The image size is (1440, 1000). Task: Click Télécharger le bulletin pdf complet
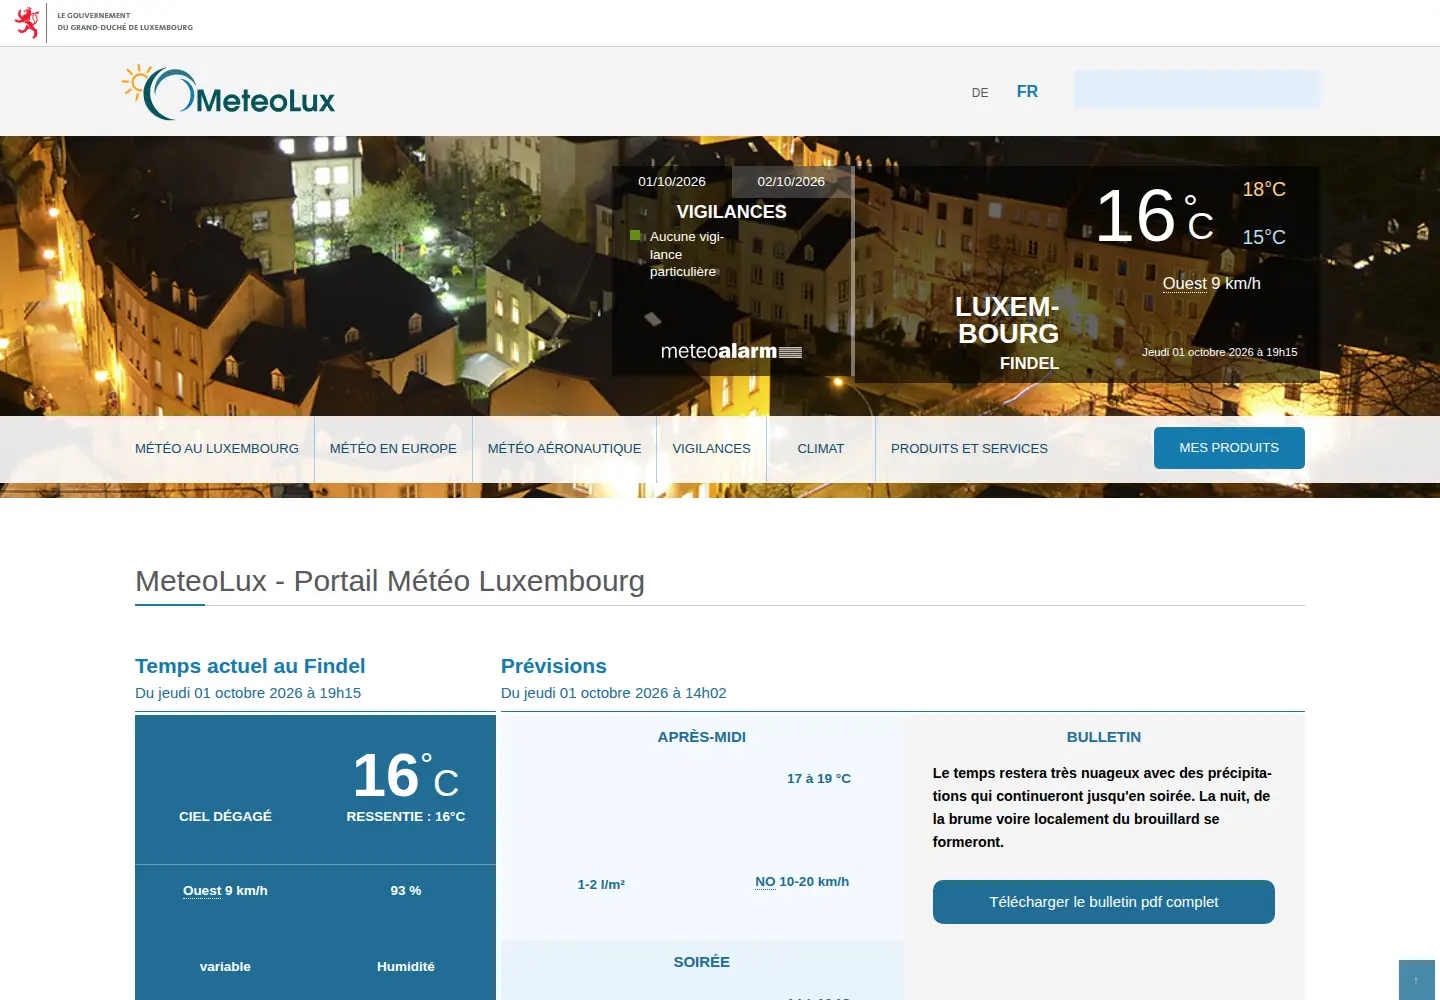click(x=1104, y=902)
